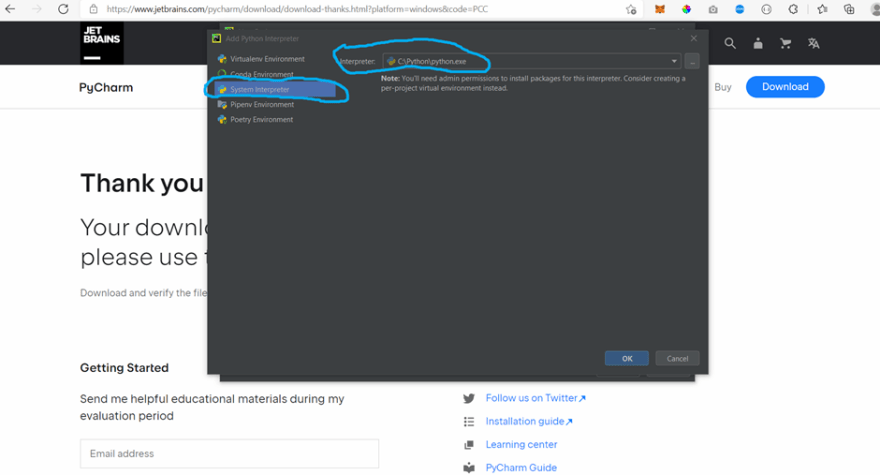Open the language translation selector icon
The image size is (880, 475).
813,43
